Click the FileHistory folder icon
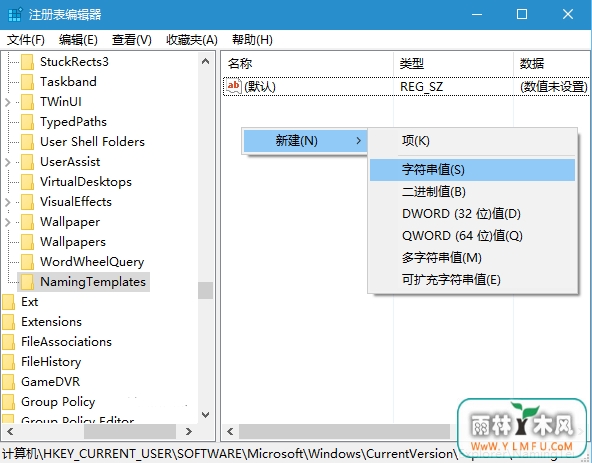 (8, 362)
